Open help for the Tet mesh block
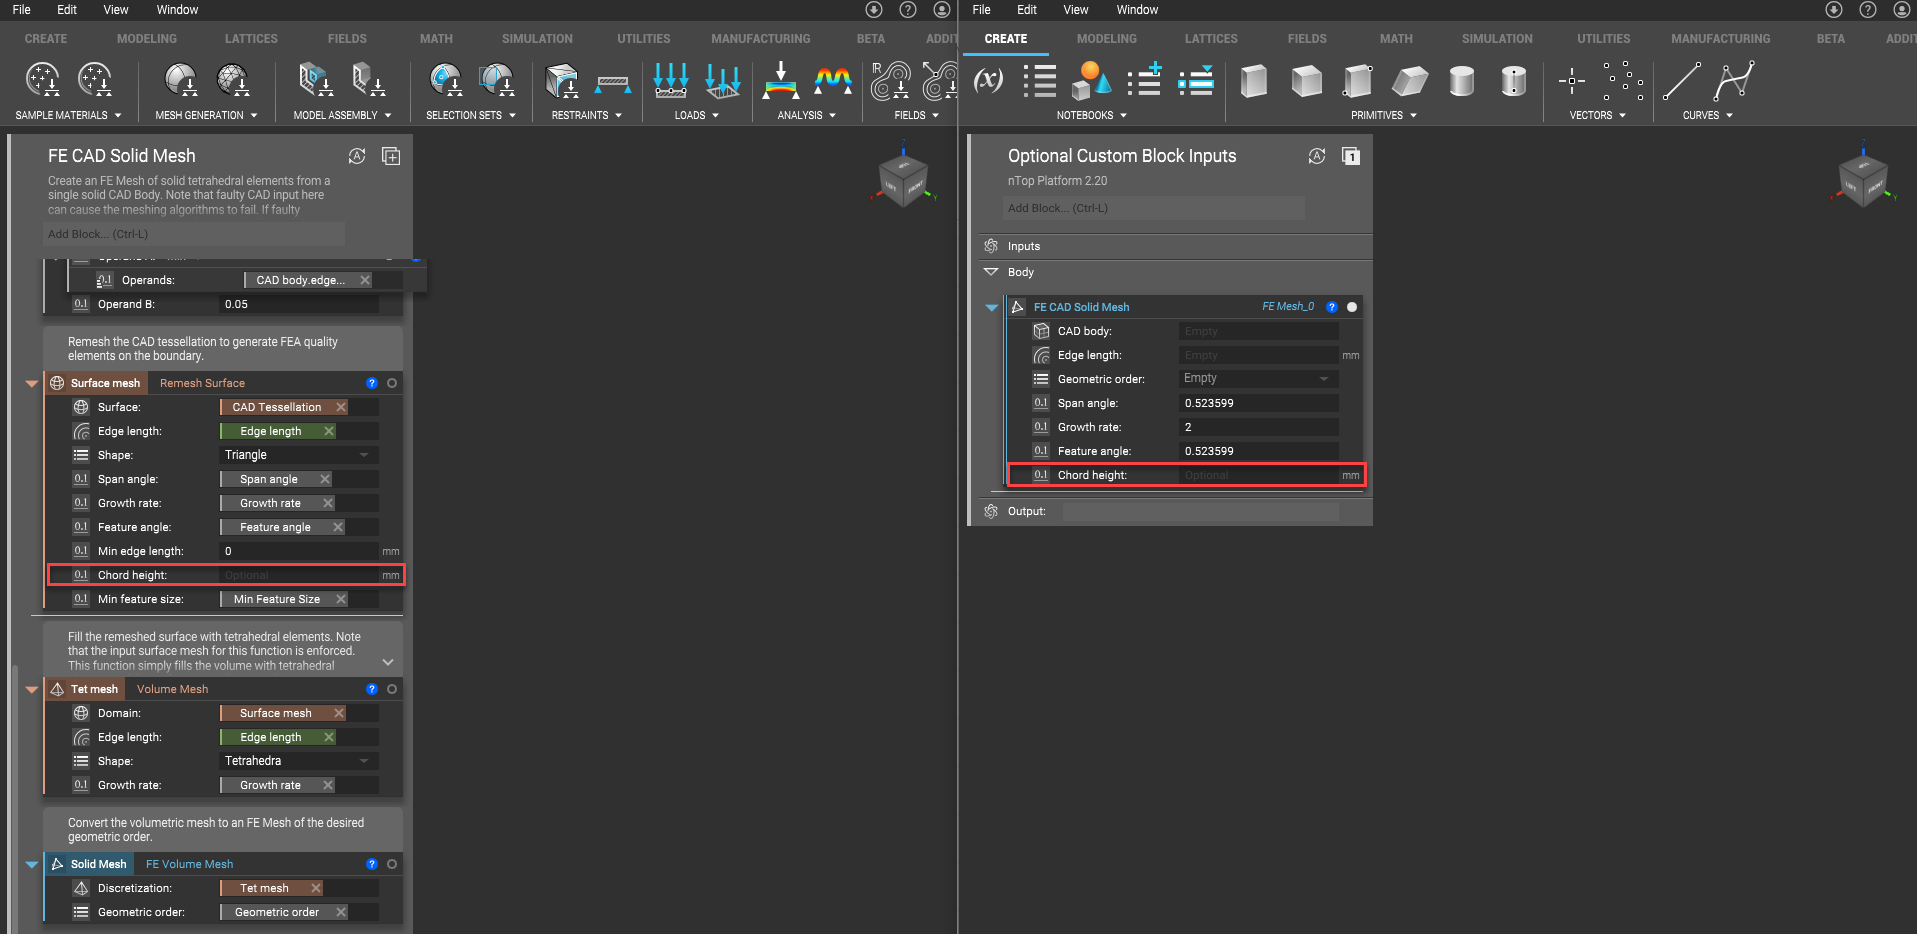 [372, 689]
